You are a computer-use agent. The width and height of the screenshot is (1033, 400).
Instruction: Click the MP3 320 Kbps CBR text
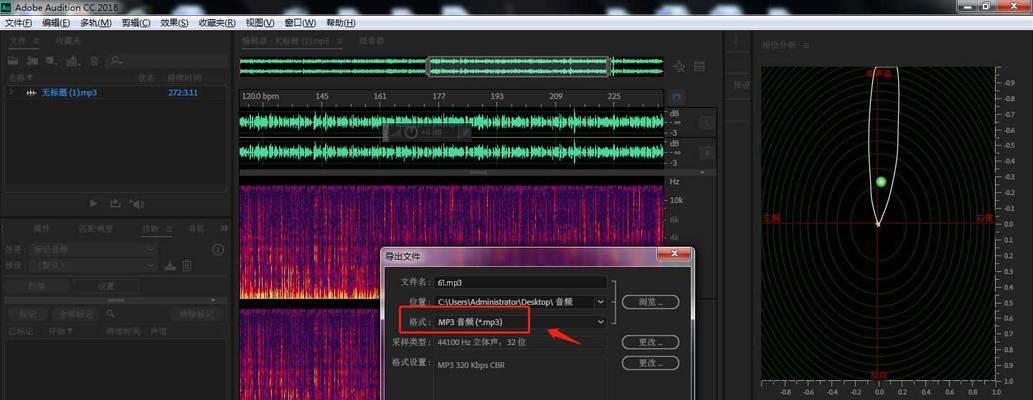[472, 364]
